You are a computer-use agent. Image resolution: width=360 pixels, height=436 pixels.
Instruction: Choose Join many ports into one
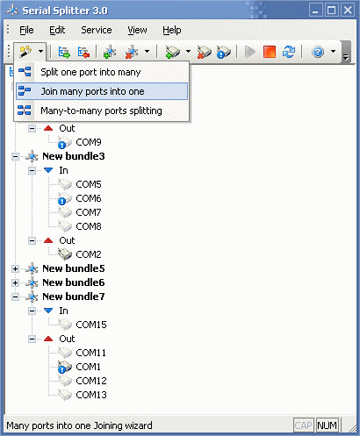pyautogui.click(x=102, y=91)
